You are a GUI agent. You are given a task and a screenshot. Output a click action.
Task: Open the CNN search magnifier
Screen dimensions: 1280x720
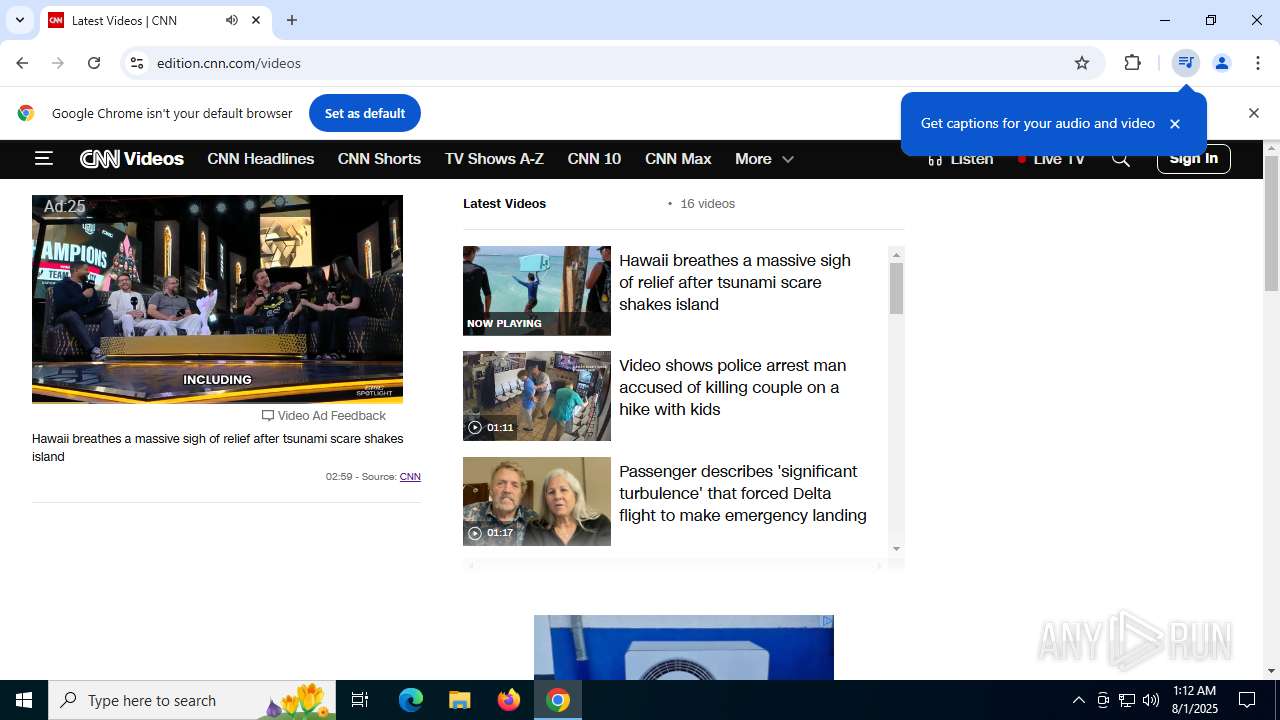pyautogui.click(x=1121, y=159)
